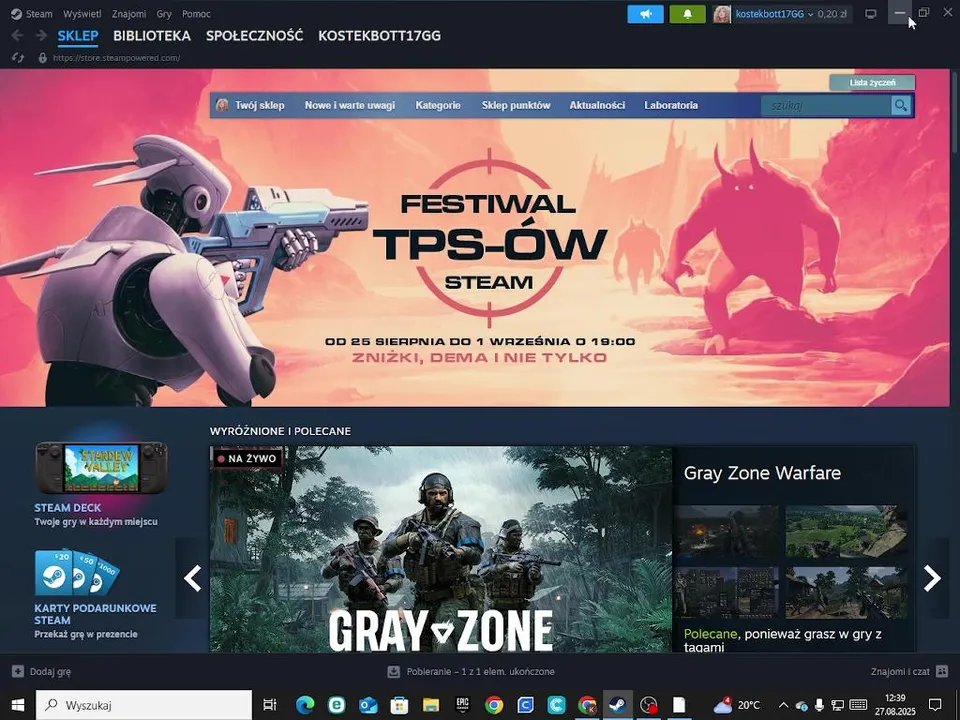Viewport: 960px width, 720px height.
Task: Click the user avatar beside kostekbott17GG
Action: click(x=722, y=13)
